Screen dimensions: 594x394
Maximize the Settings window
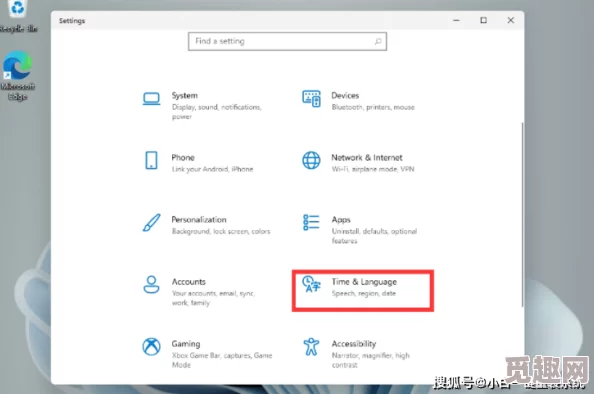click(x=483, y=20)
